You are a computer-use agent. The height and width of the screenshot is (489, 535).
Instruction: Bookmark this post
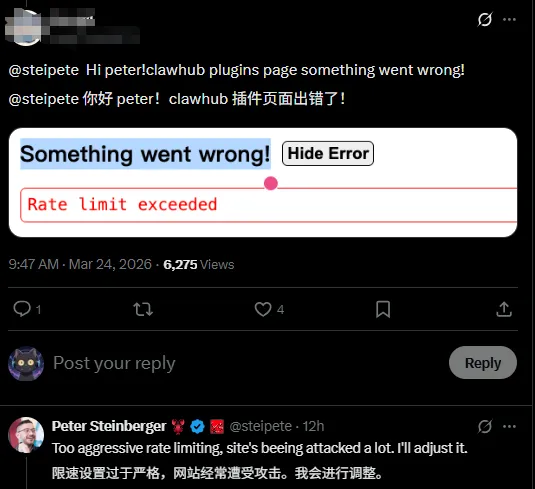click(x=383, y=309)
